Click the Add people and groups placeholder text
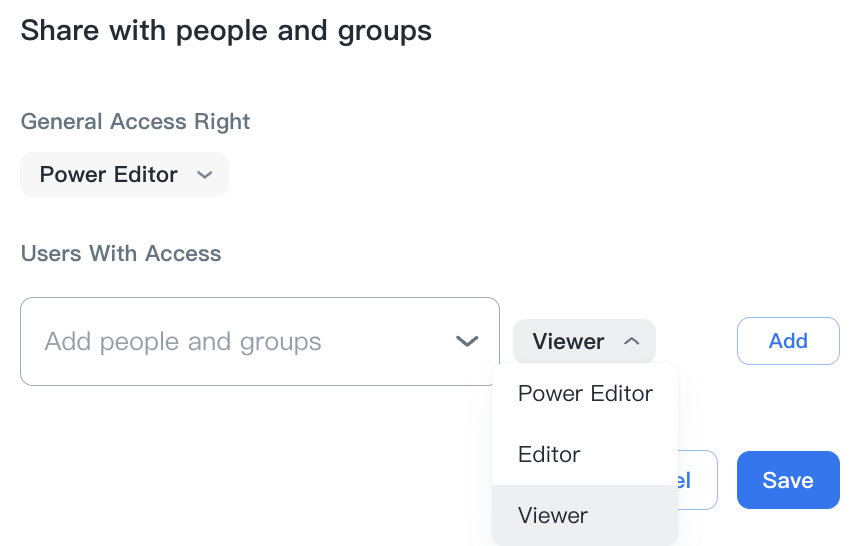Image resolution: width=862 pixels, height=546 pixels. point(183,342)
